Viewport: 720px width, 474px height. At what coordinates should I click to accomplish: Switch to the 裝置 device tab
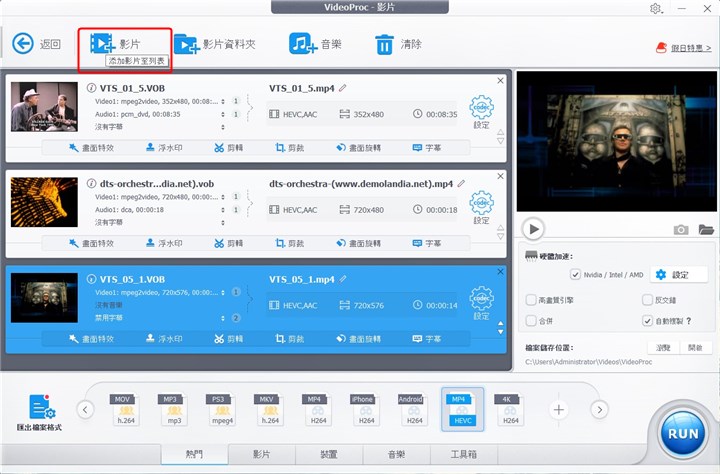[x=329, y=454]
